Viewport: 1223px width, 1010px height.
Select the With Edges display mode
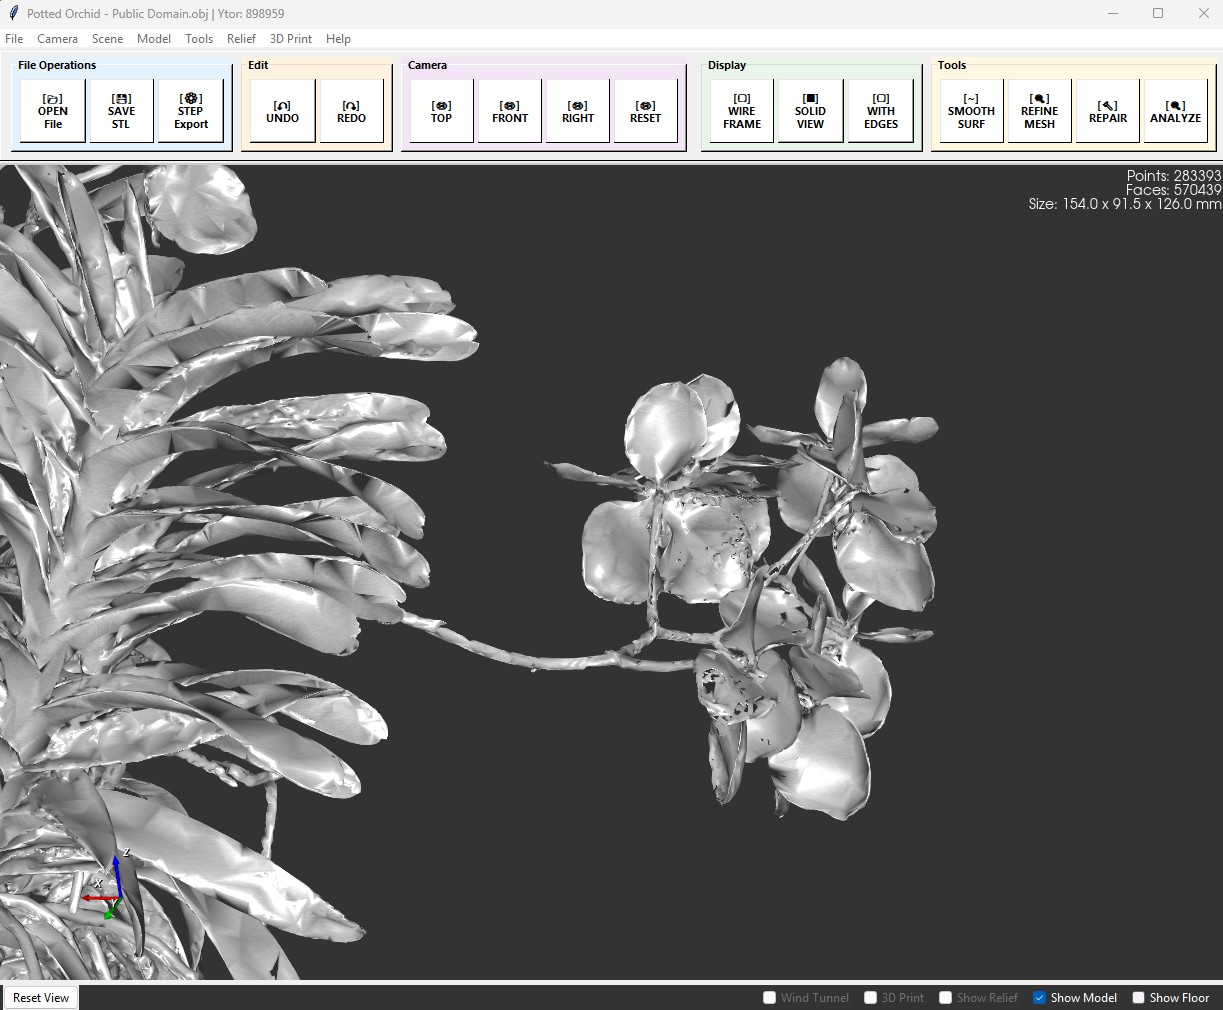[881, 111]
